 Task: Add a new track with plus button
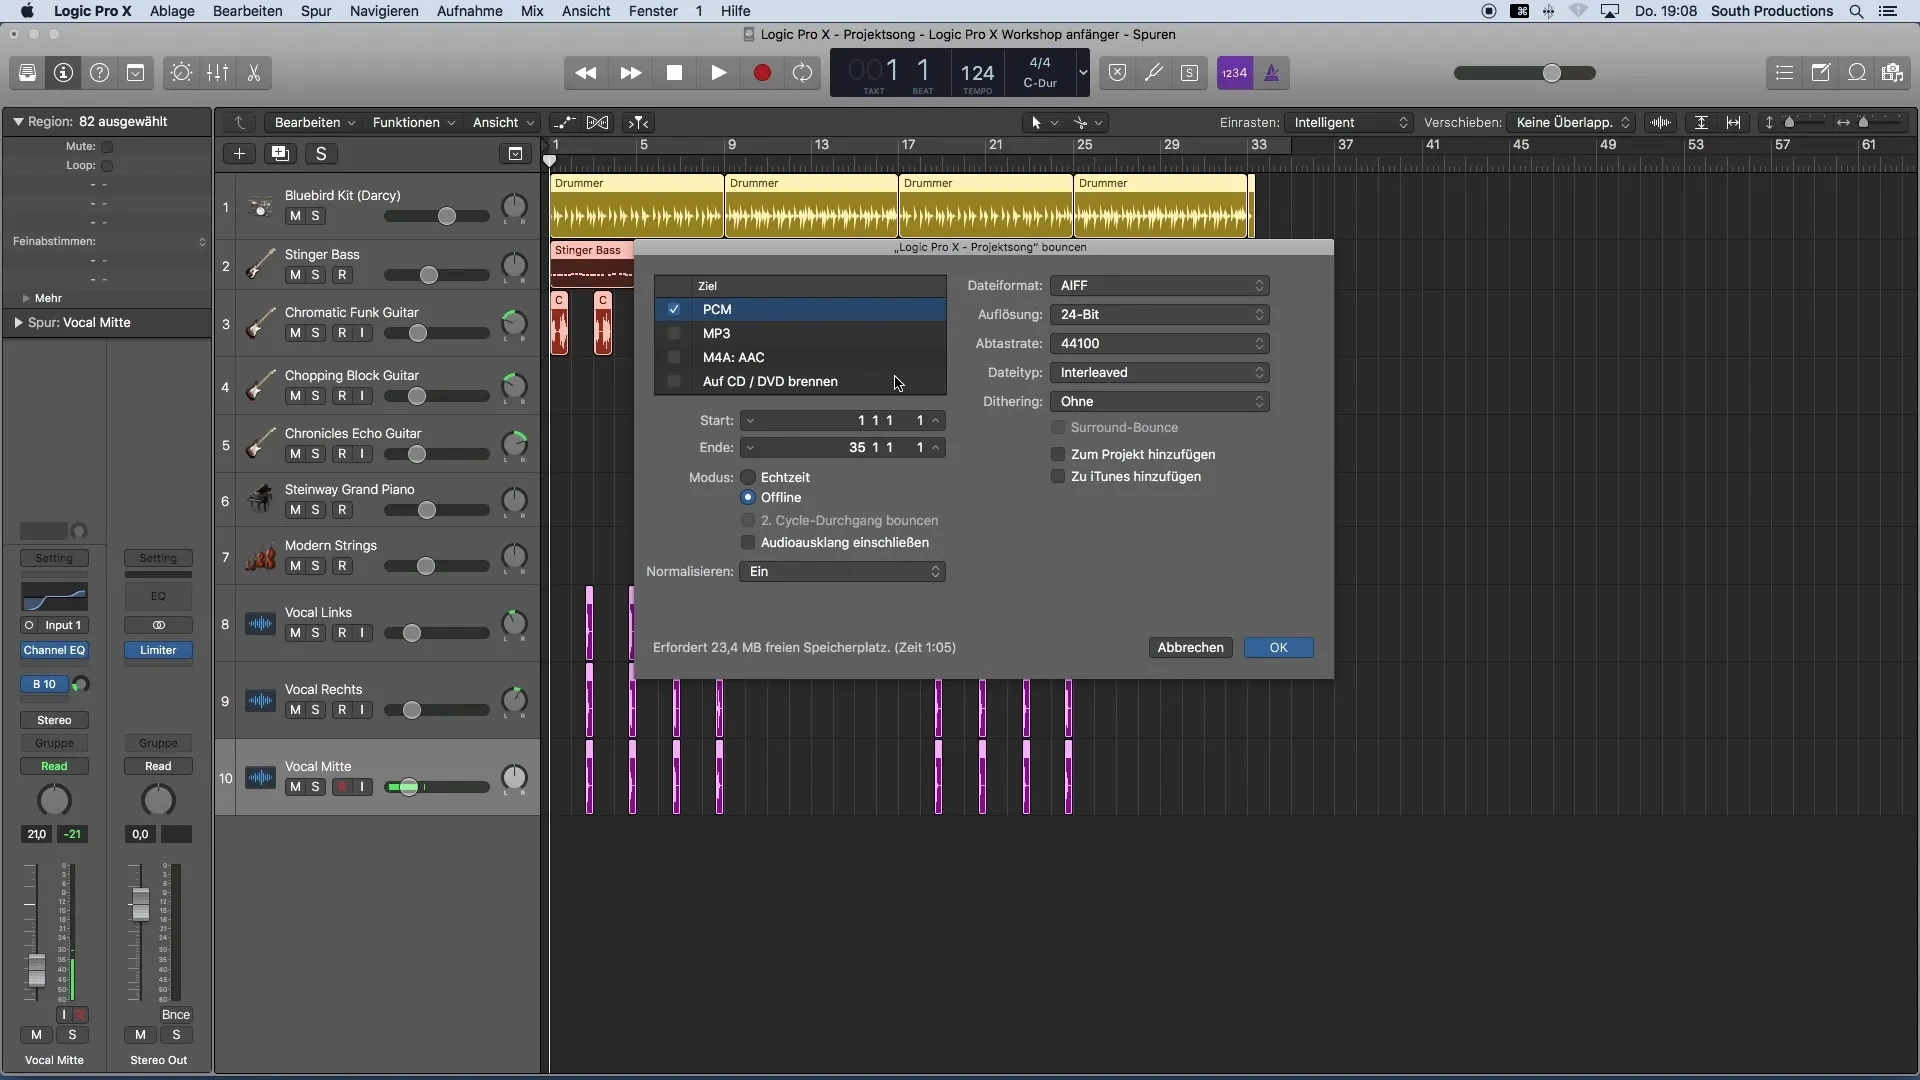pos(239,153)
